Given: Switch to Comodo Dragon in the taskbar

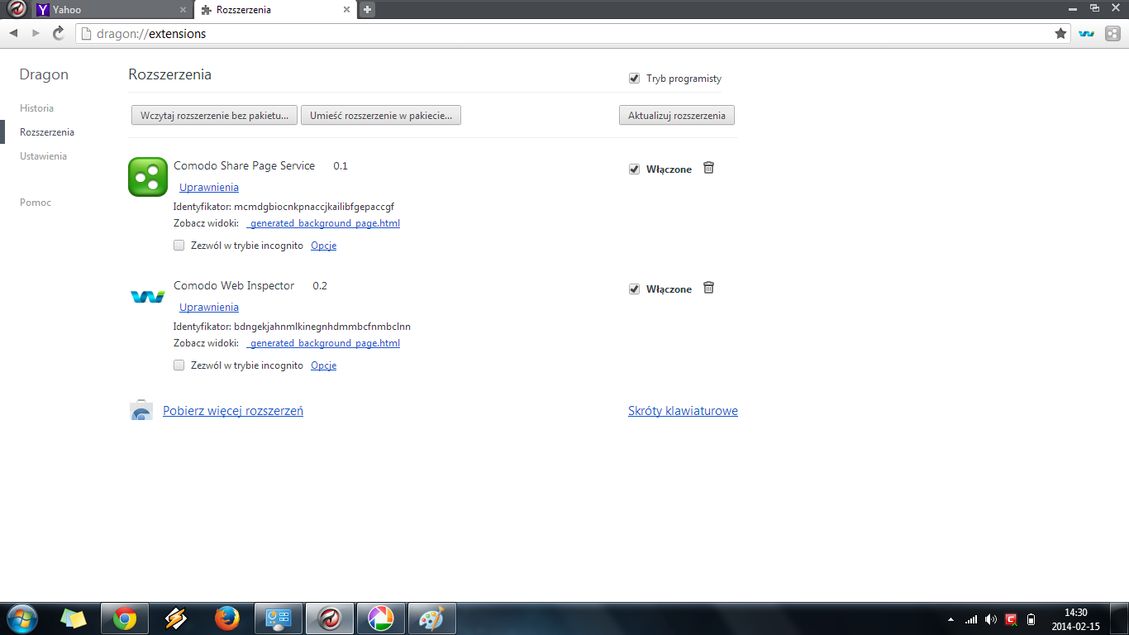Looking at the screenshot, I should click(x=330, y=618).
